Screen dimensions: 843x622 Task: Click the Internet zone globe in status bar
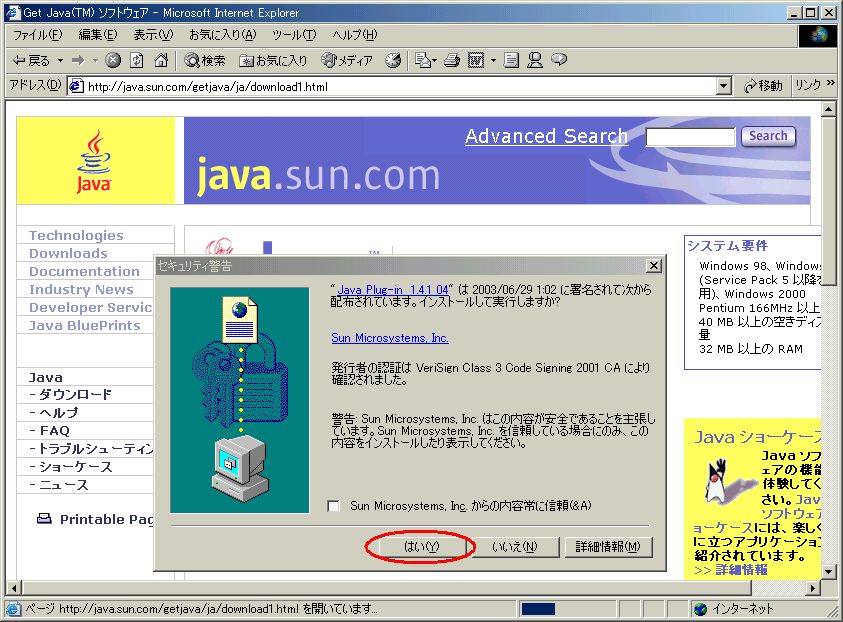click(x=701, y=609)
